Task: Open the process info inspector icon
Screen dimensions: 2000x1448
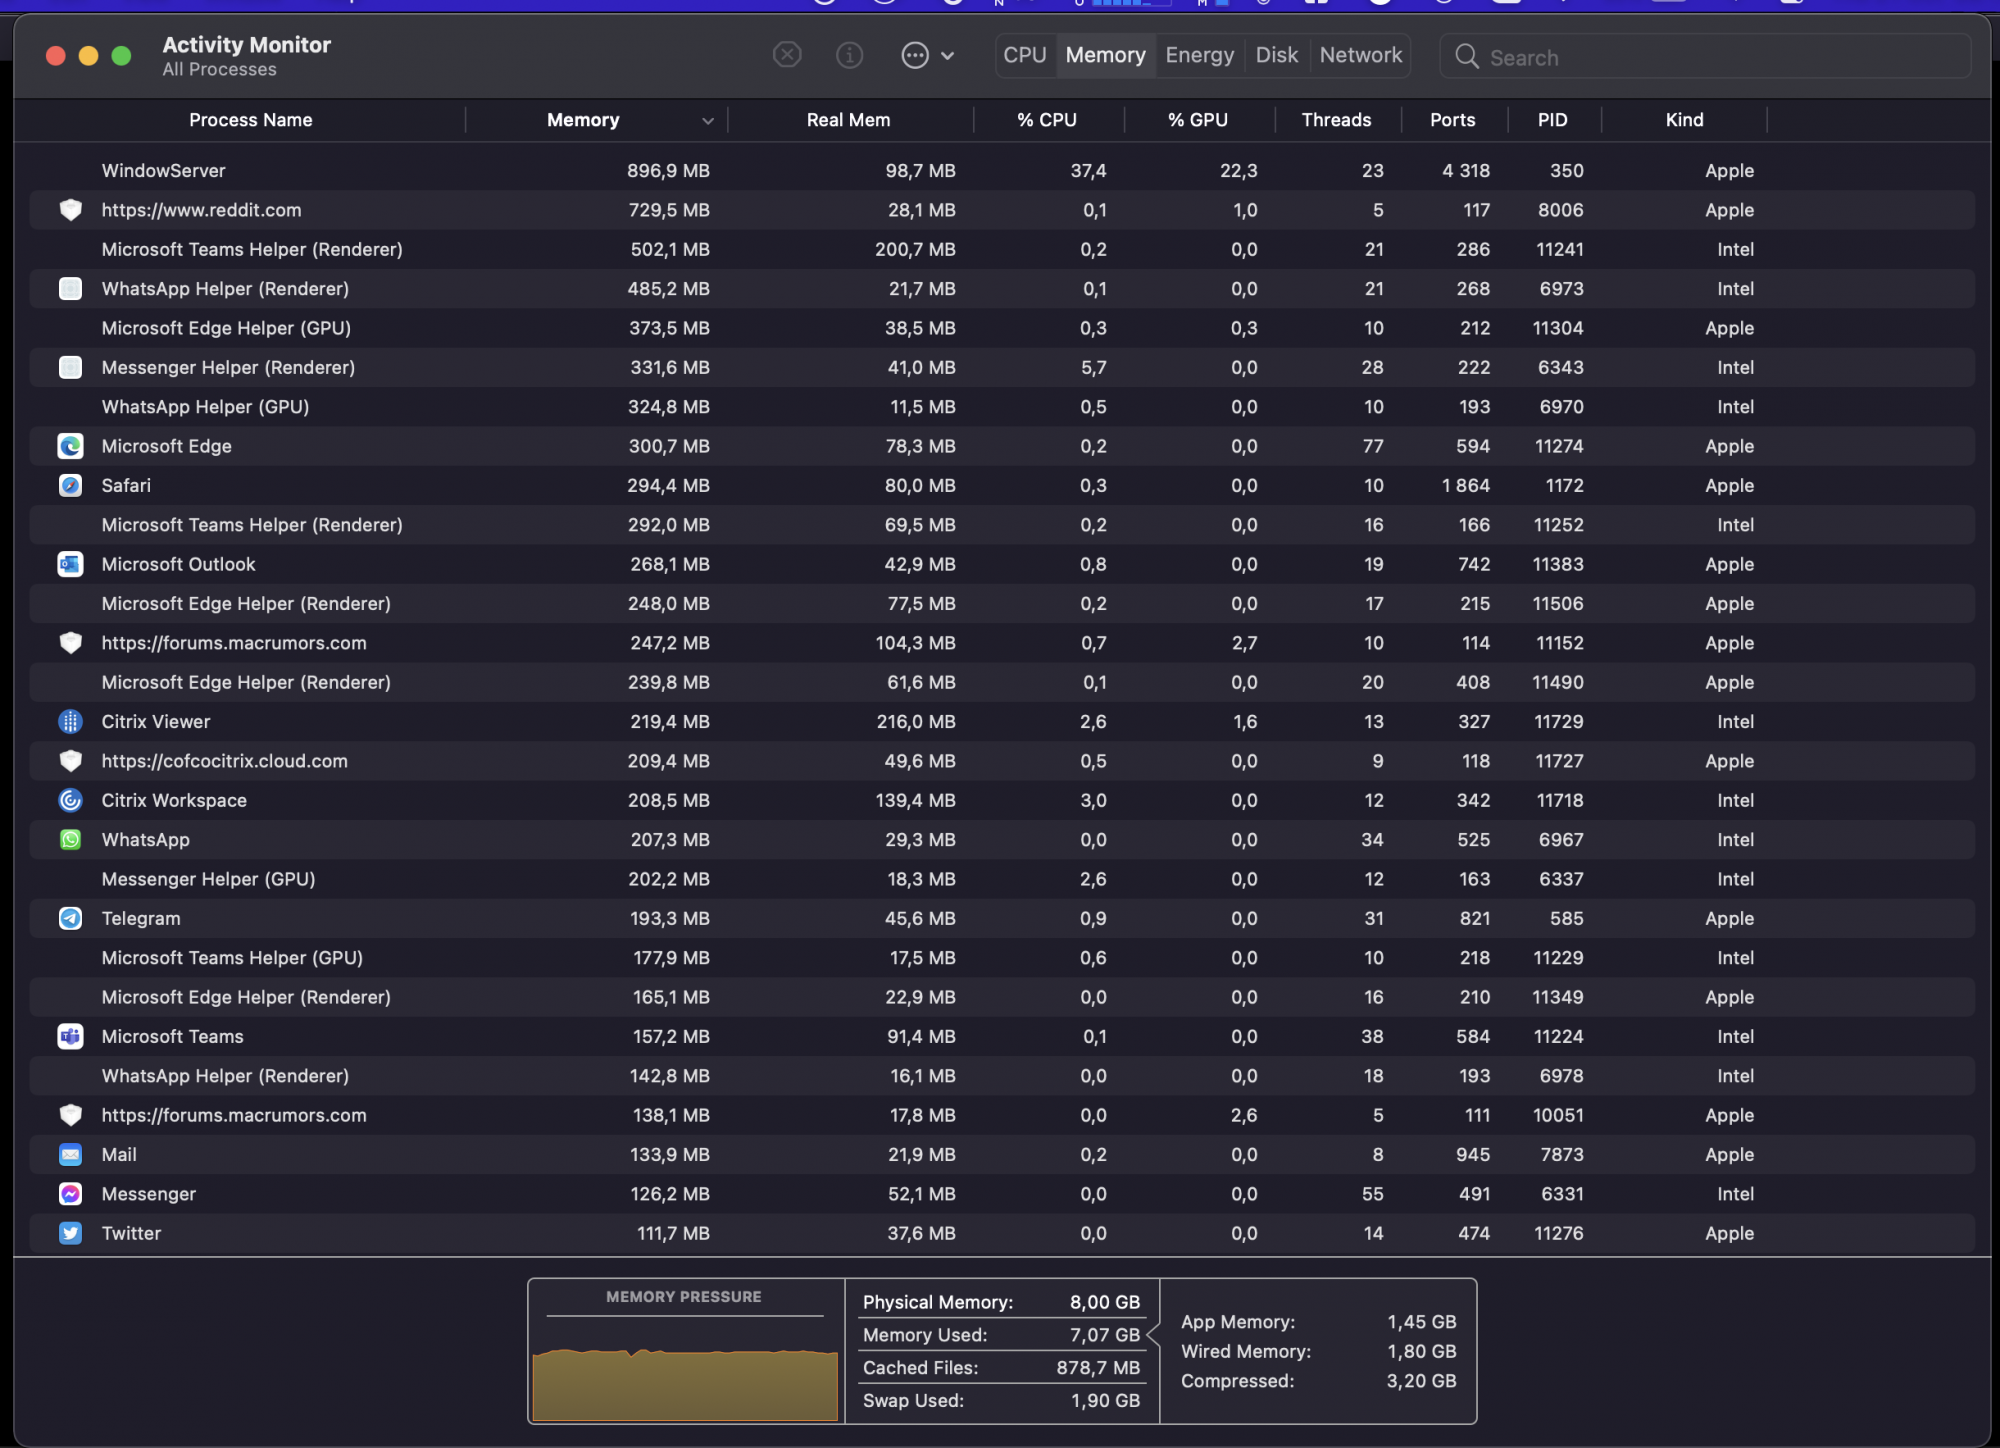Action: 849,55
